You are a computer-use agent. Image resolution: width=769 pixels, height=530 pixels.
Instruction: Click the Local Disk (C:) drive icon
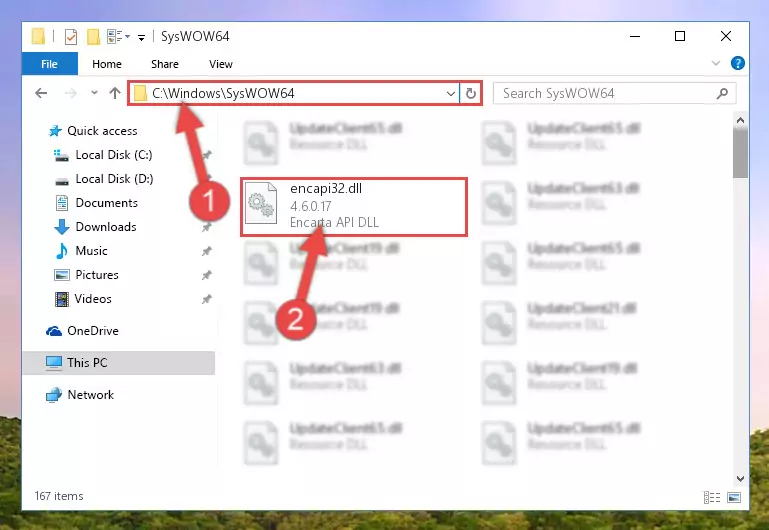61,155
